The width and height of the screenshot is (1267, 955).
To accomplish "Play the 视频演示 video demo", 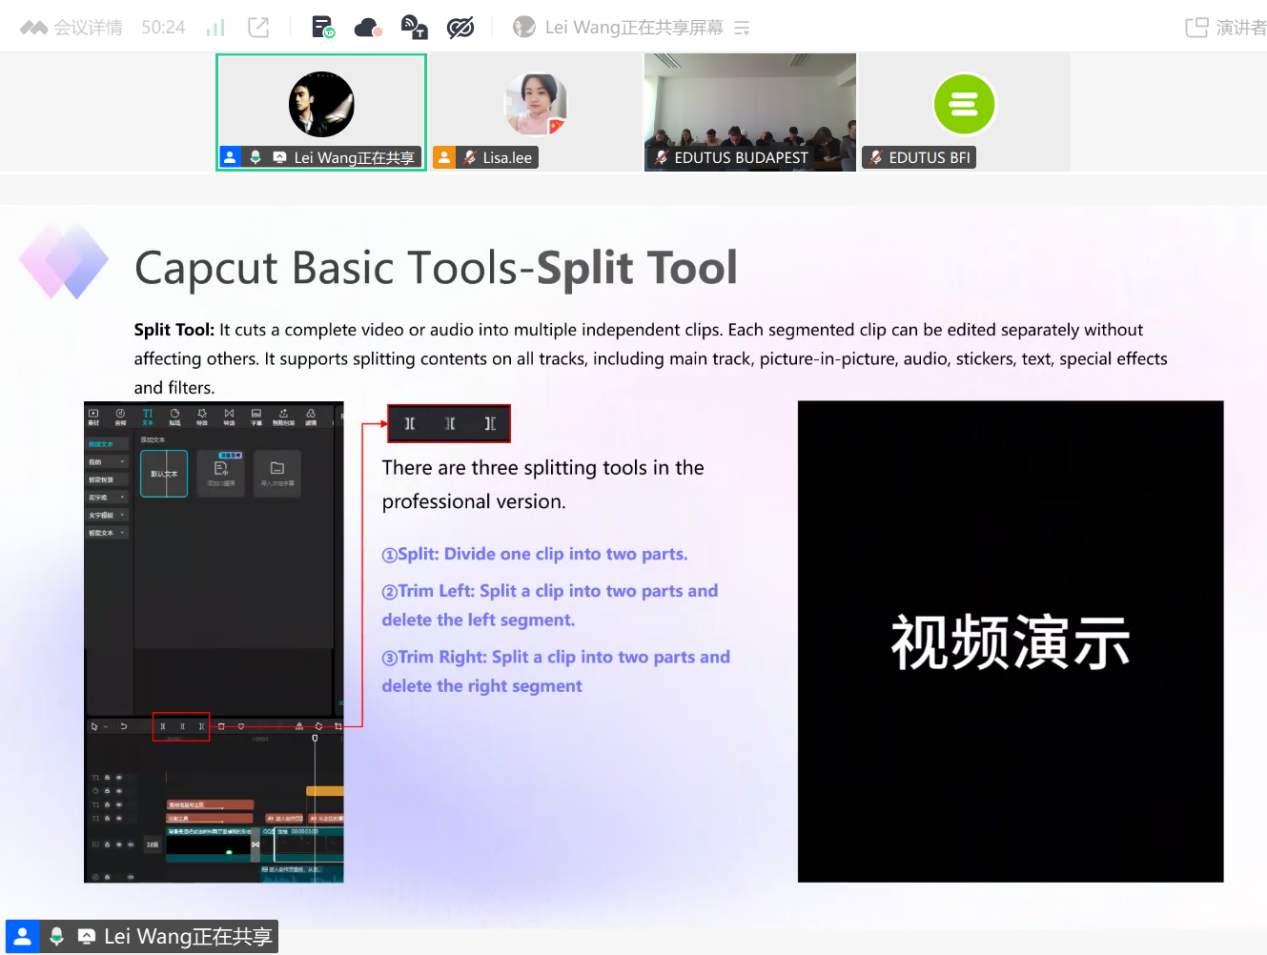I will pyautogui.click(x=1010, y=641).
